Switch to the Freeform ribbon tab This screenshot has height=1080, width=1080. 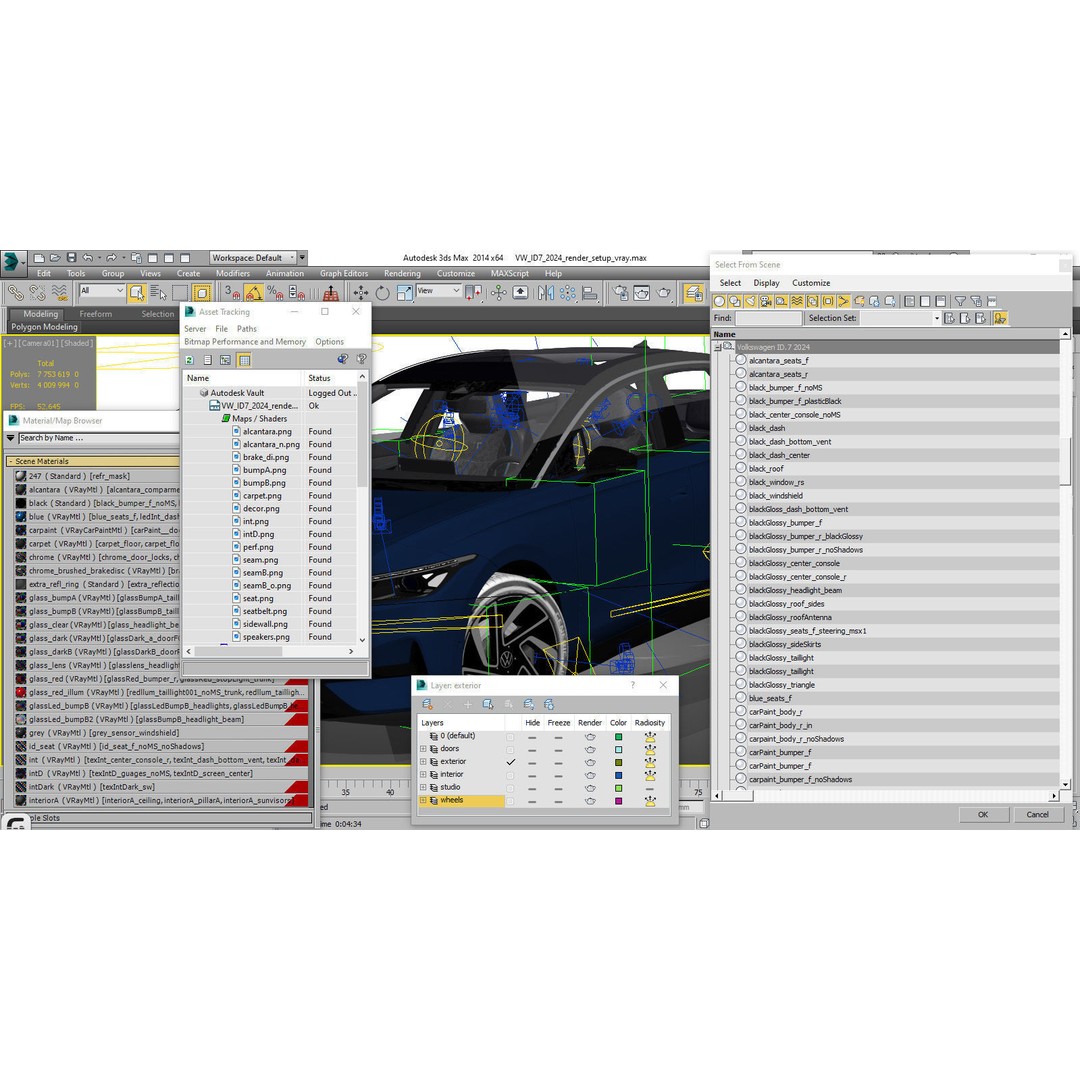pos(96,313)
